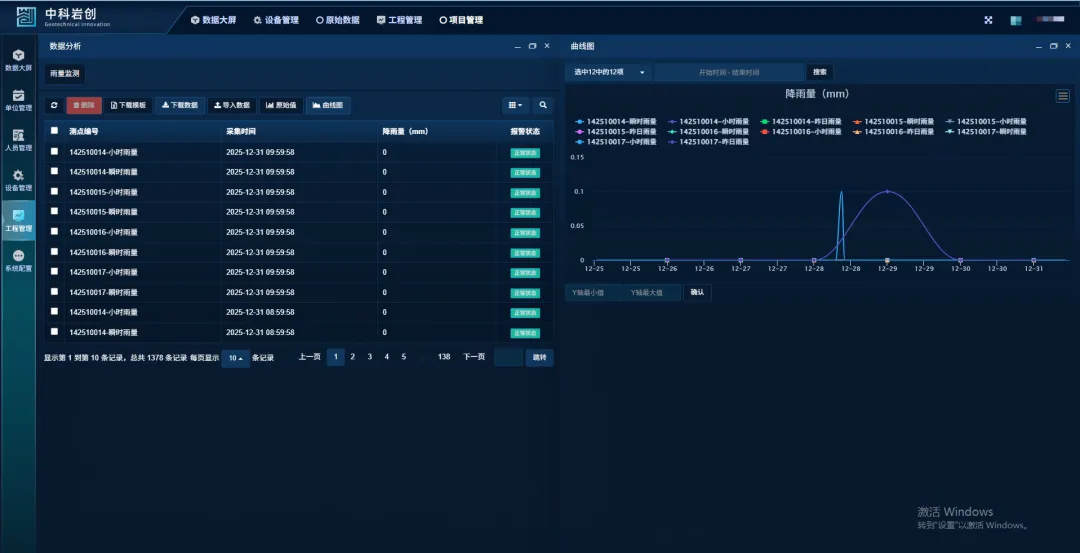Open 系统配置 in the left sidebar
1080x553 pixels.
click(x=18, y=261)
